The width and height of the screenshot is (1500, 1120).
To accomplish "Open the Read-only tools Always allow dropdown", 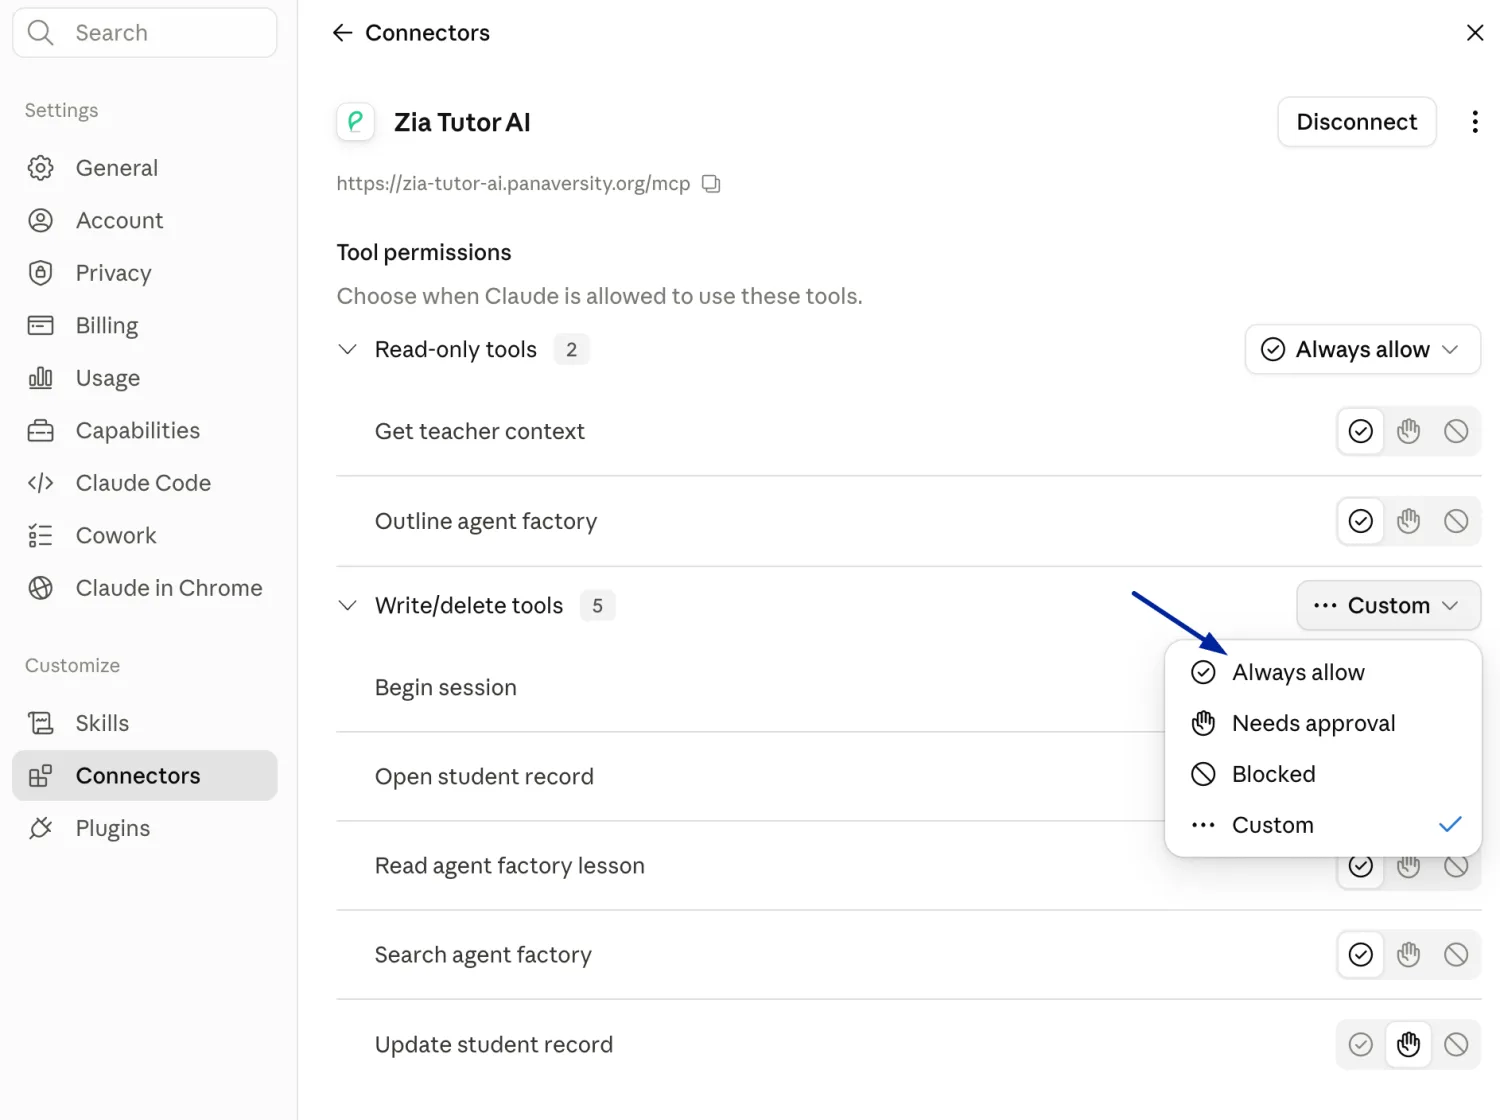I will [x=1362, y=349].
